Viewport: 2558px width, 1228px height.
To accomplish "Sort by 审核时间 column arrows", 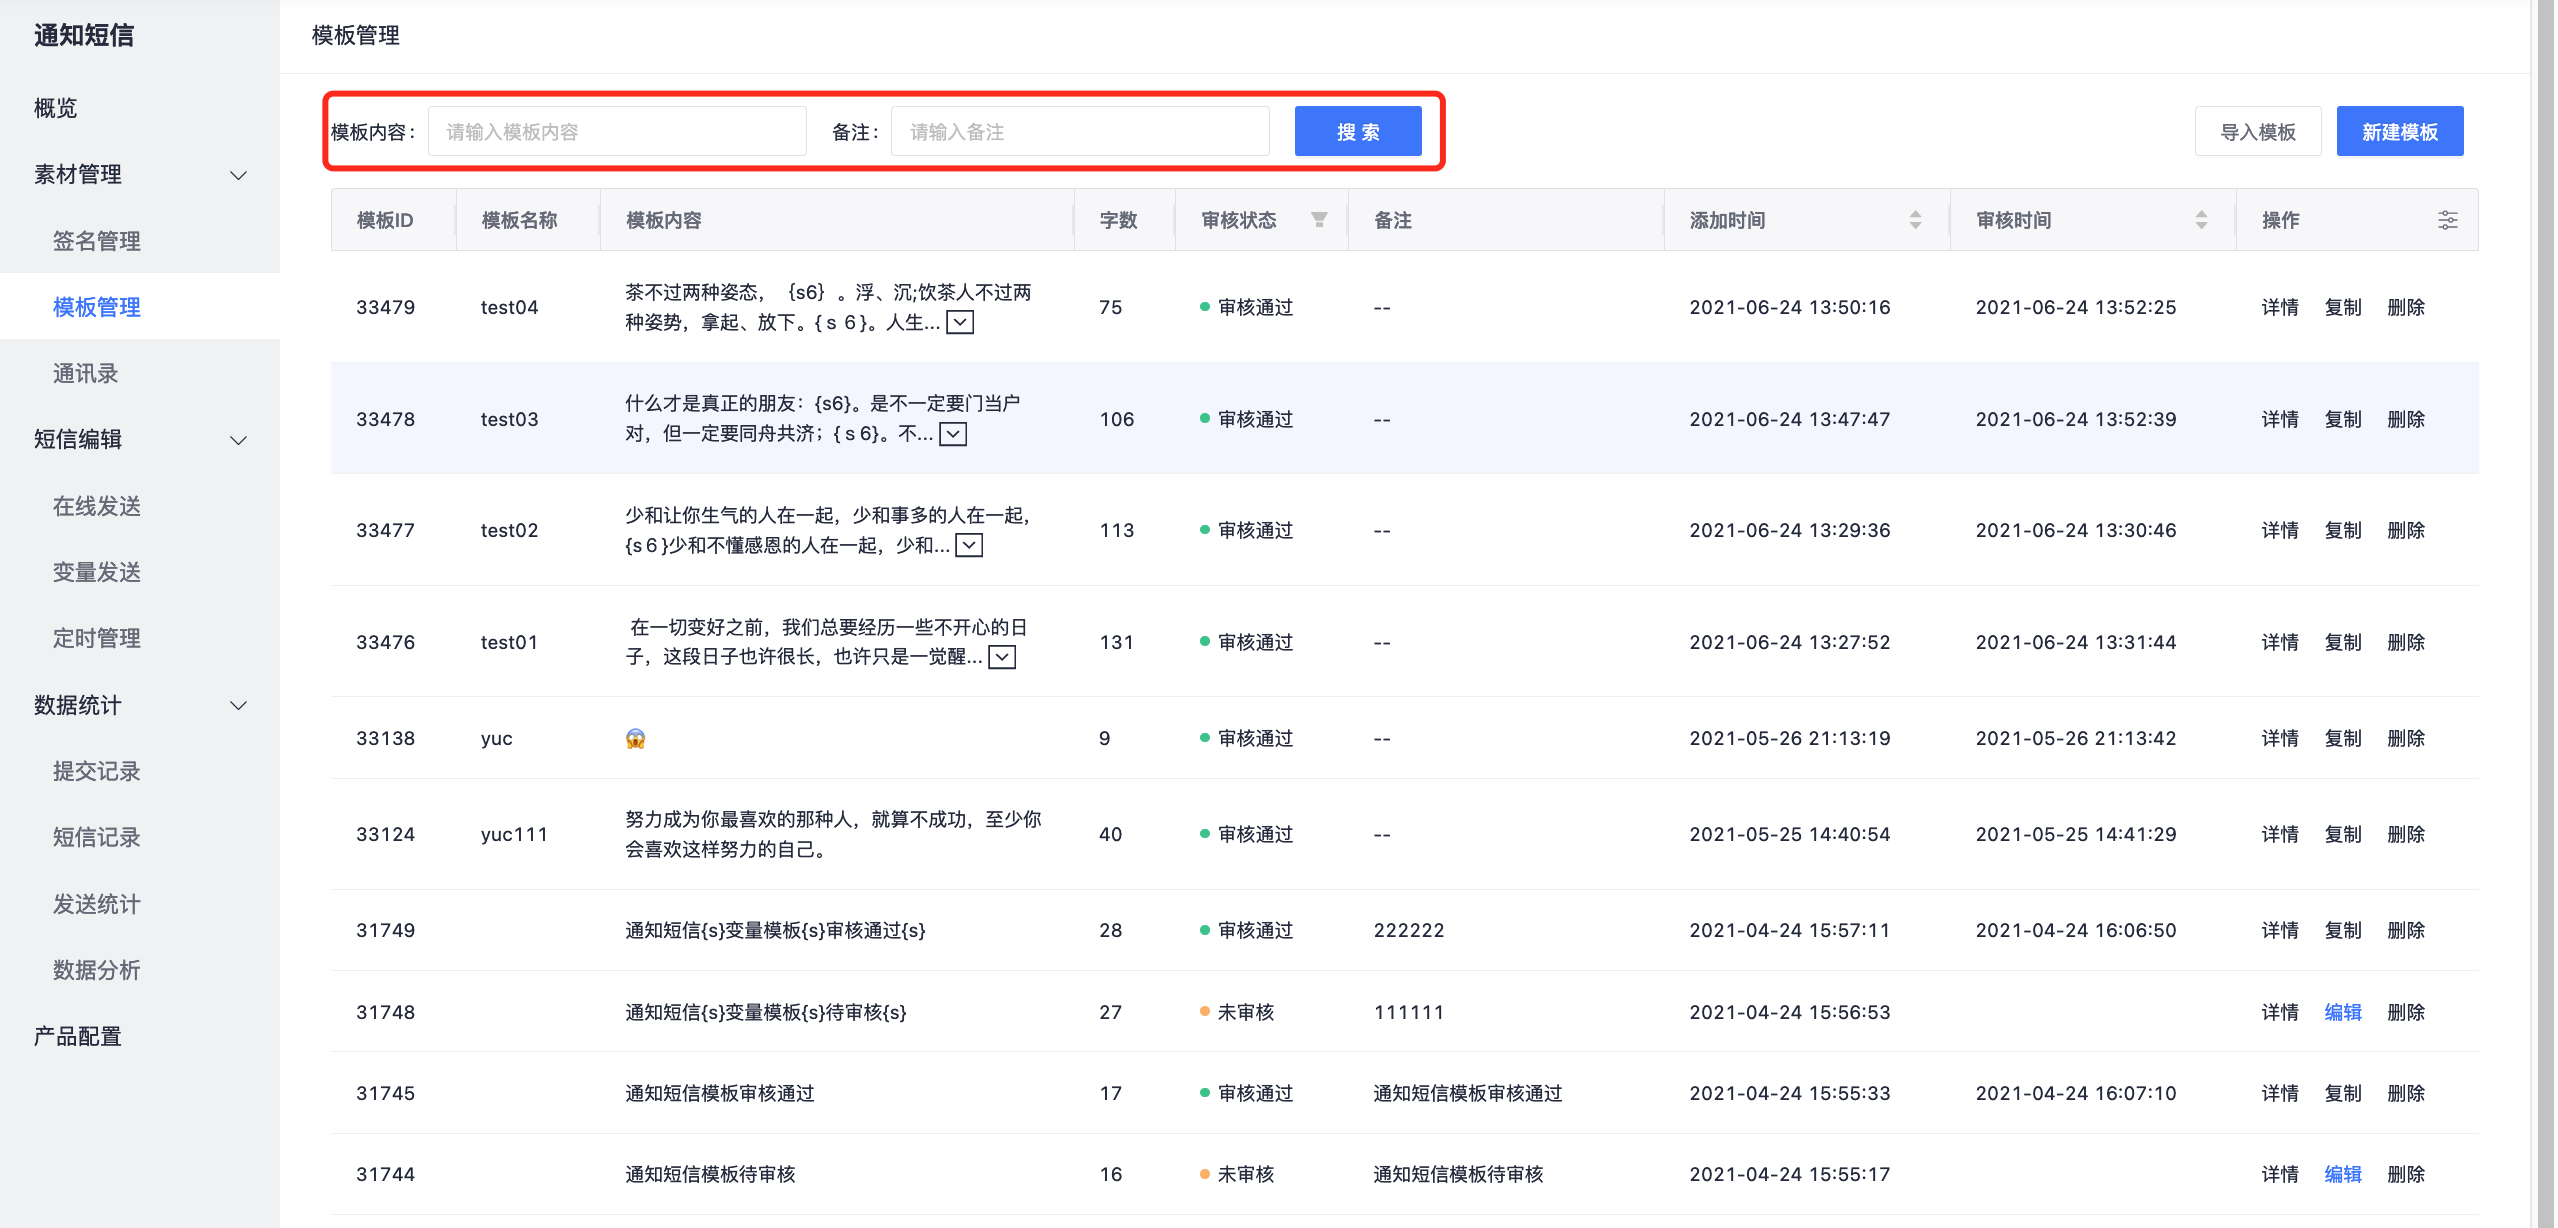I will (x=2201, y=220).
